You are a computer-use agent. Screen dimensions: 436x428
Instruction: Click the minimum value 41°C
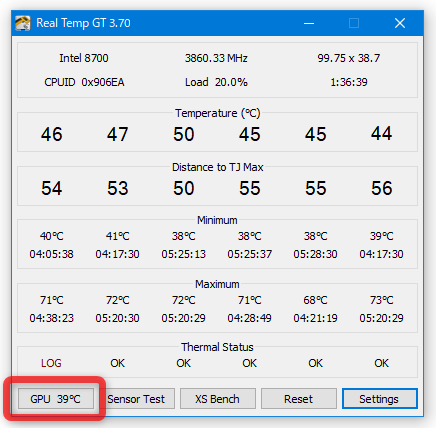(x=118, y=236)
